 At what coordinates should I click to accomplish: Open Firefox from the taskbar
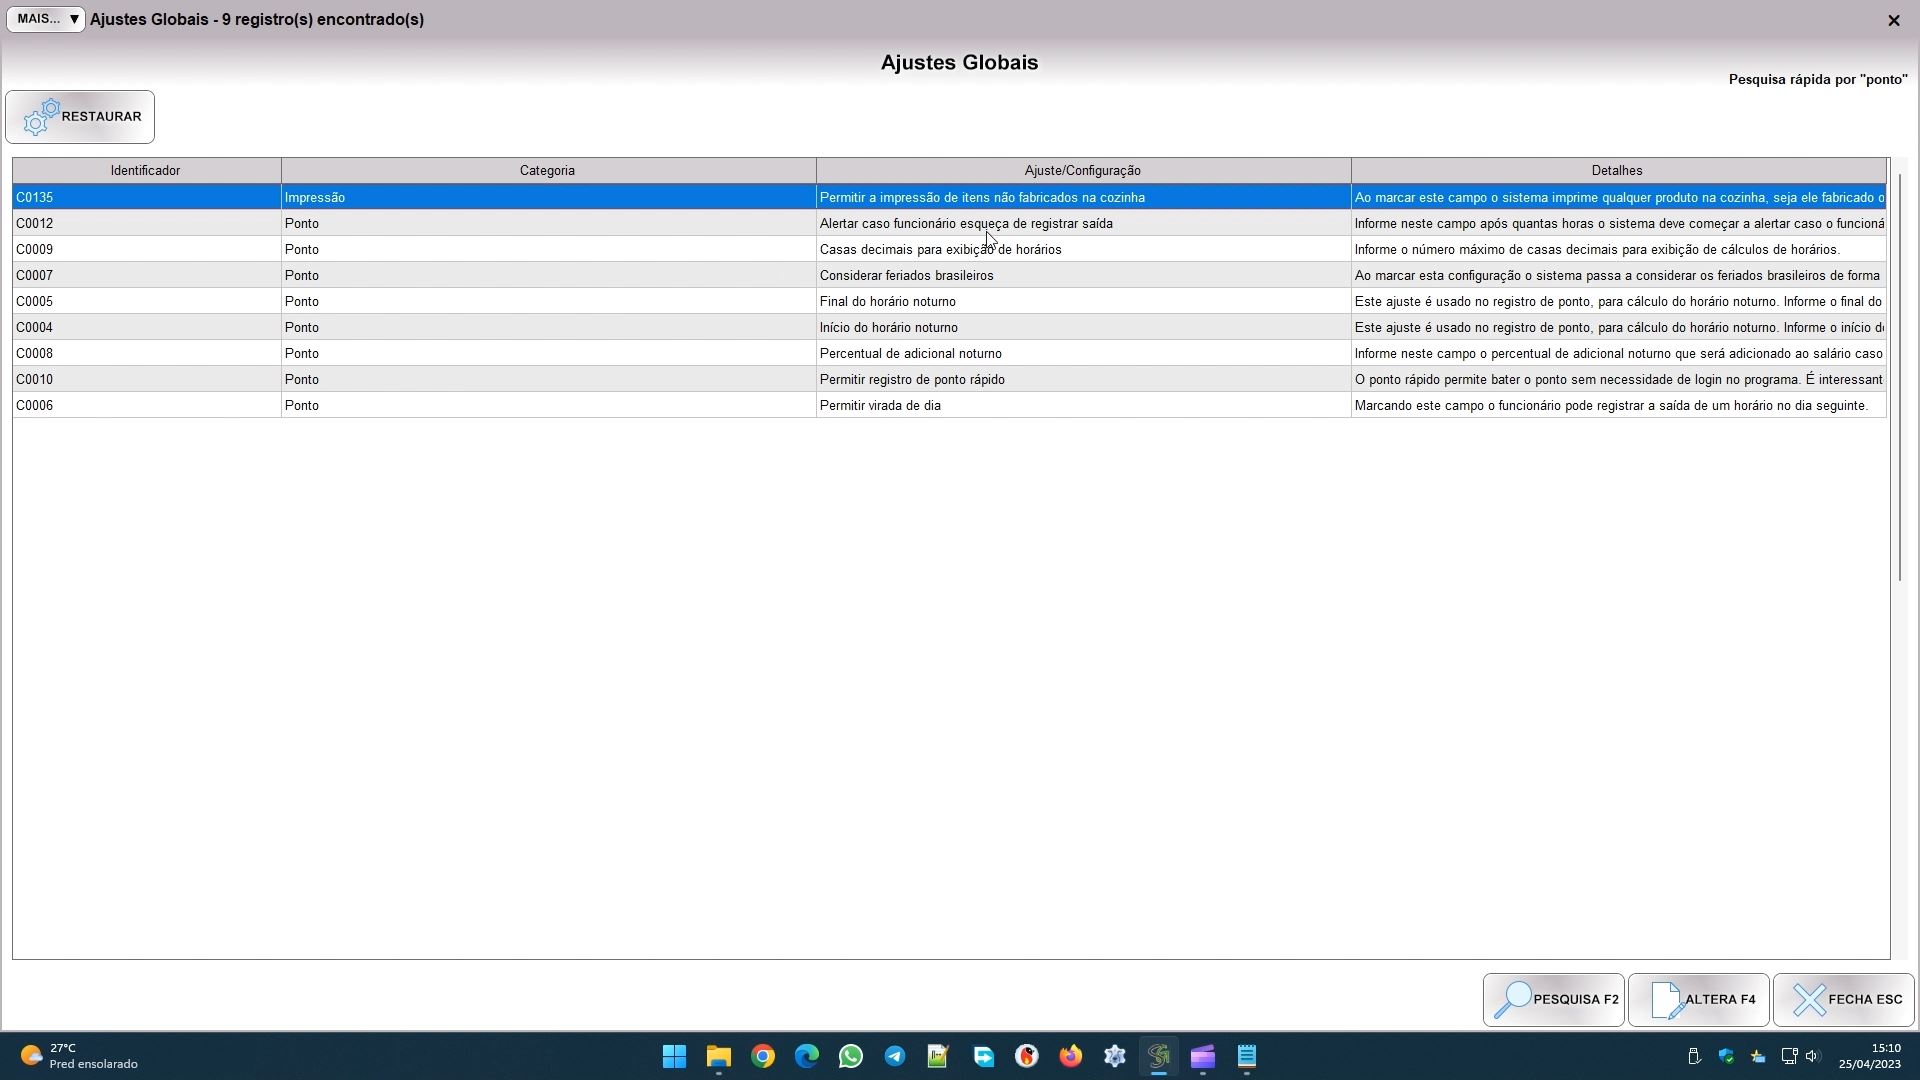point(1071,1056)
